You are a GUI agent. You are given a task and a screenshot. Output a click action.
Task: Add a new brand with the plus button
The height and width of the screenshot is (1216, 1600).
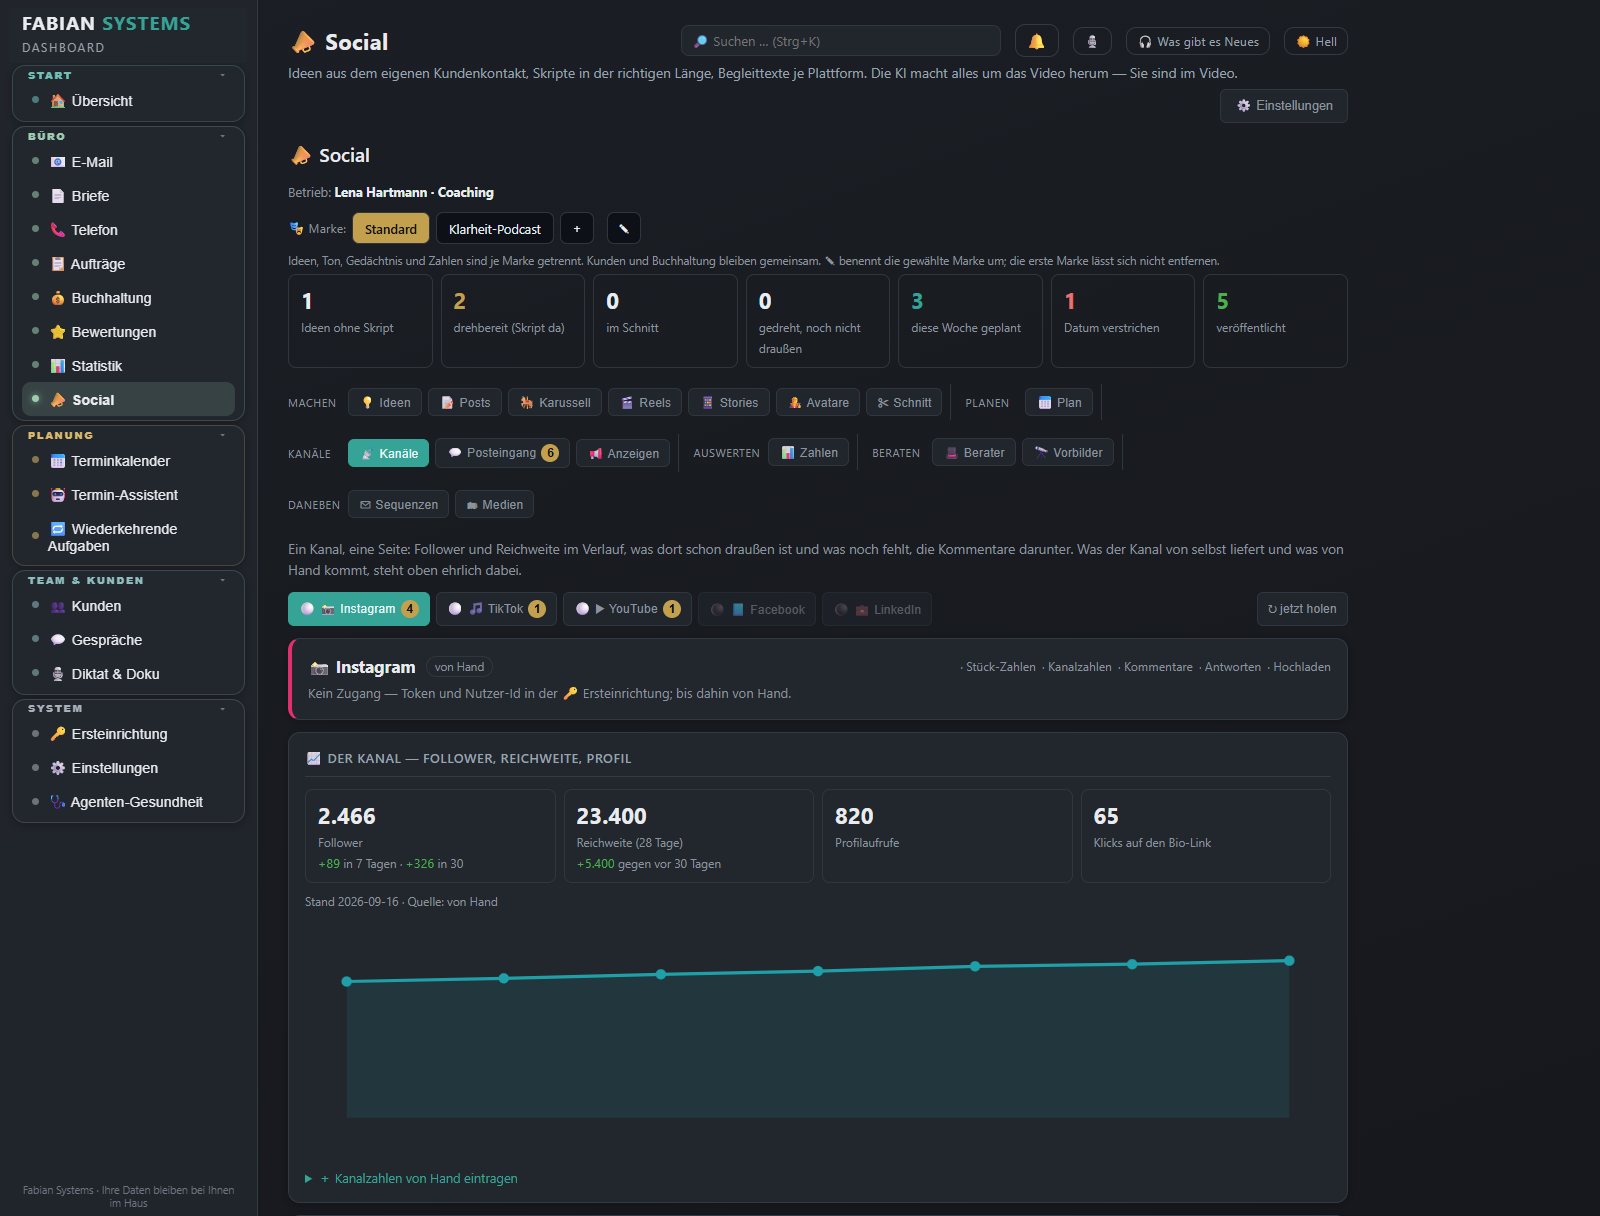click(576, 228)
